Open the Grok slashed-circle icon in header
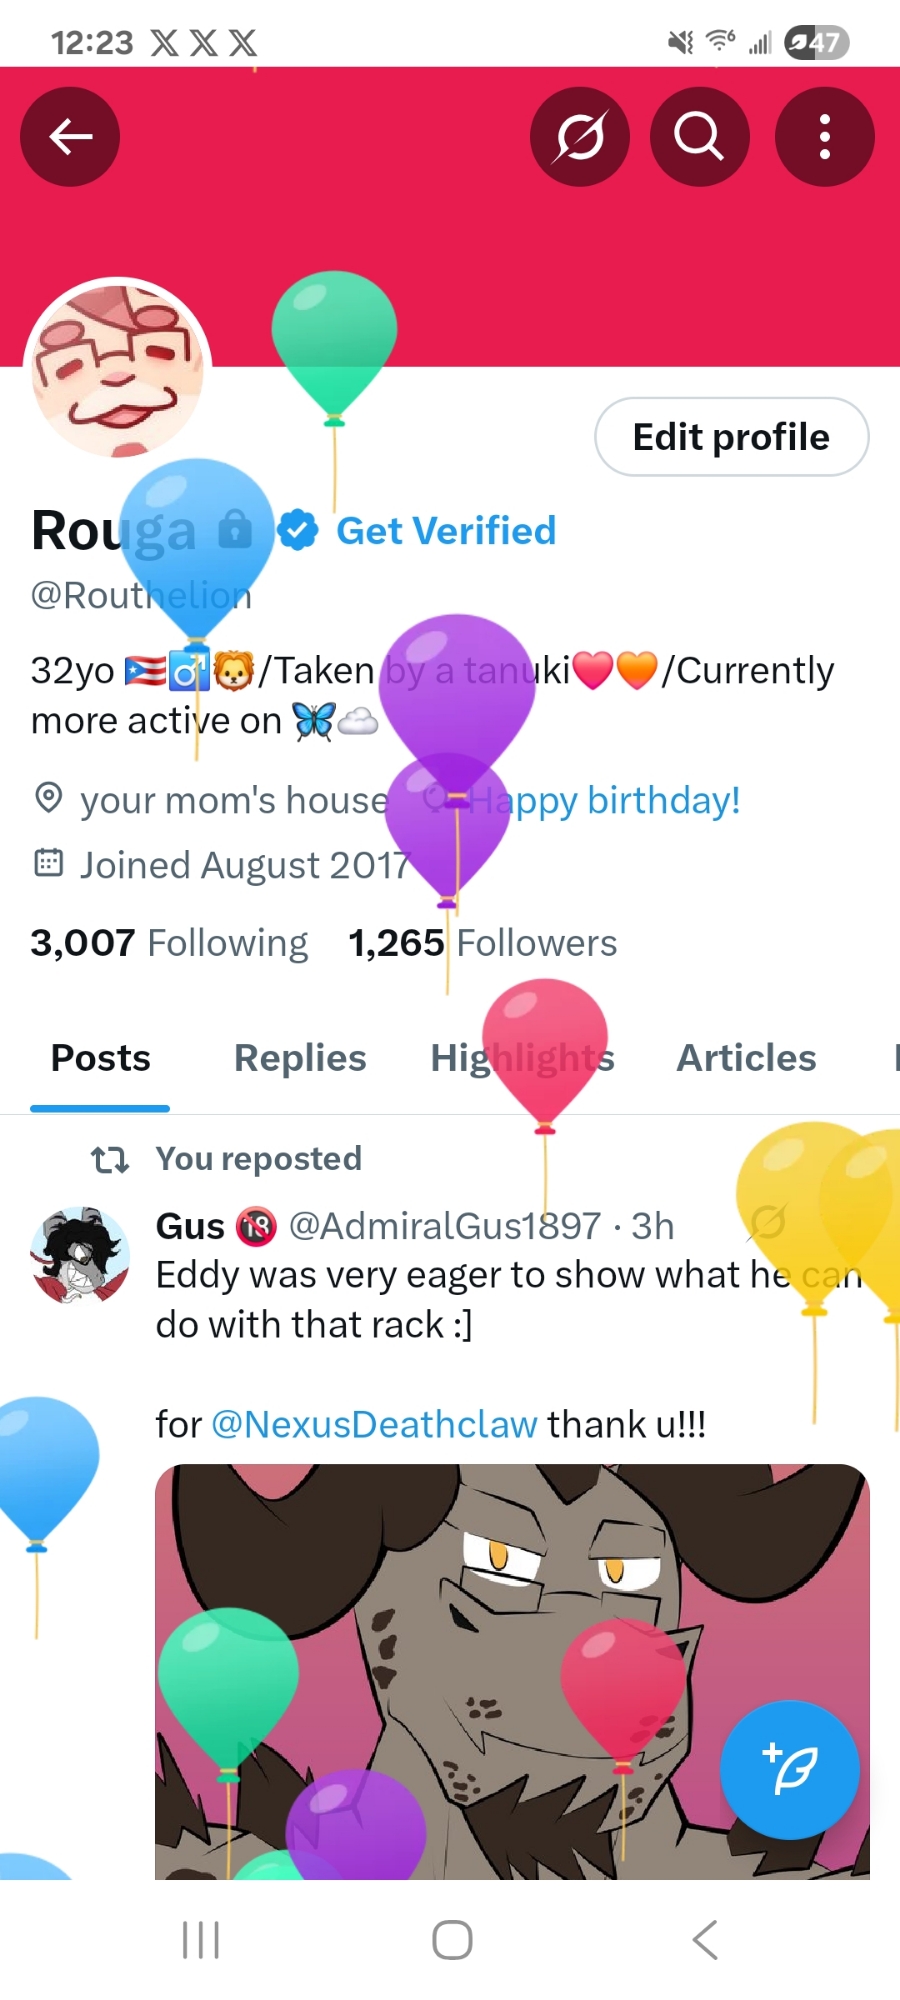The image size is (900, 2000). point(580,137)
